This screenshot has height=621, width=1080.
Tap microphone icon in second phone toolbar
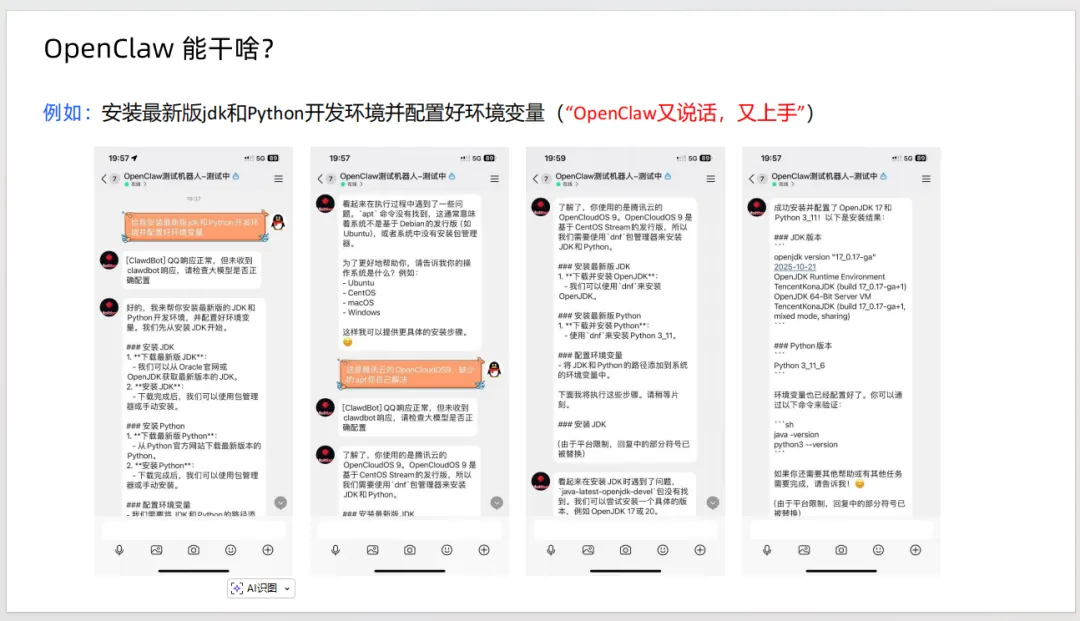[x=335, y=549]
